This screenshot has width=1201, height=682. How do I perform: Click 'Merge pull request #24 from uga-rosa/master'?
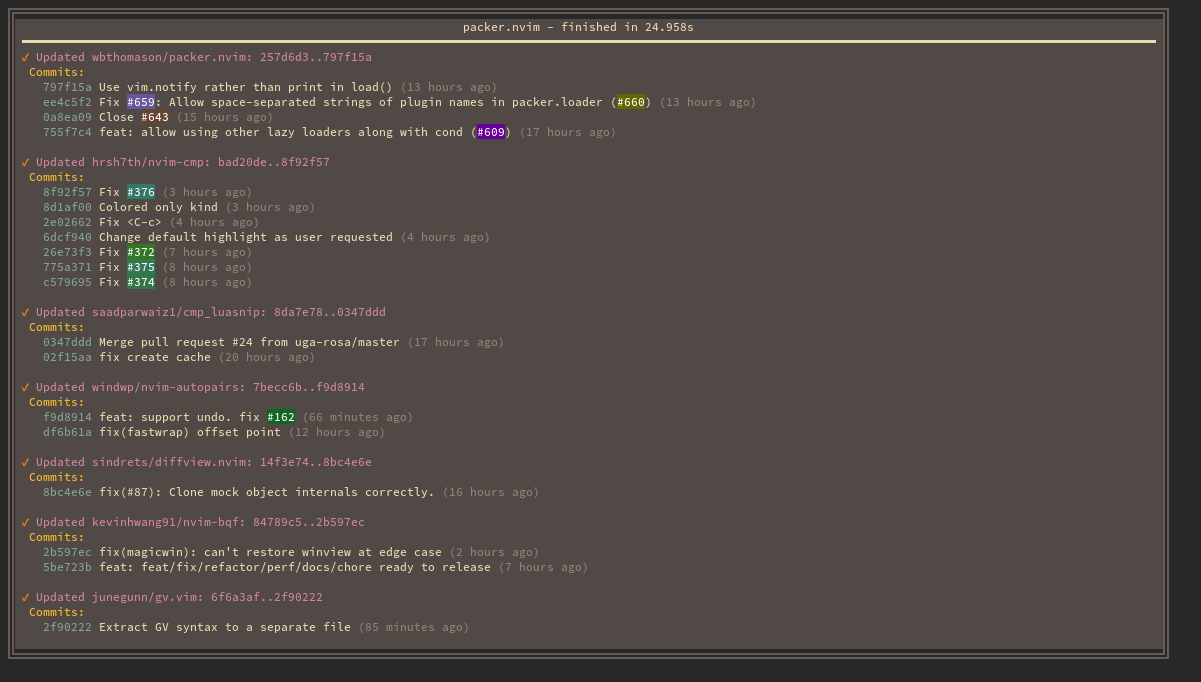pyautogui.click(x=249, y=342)
